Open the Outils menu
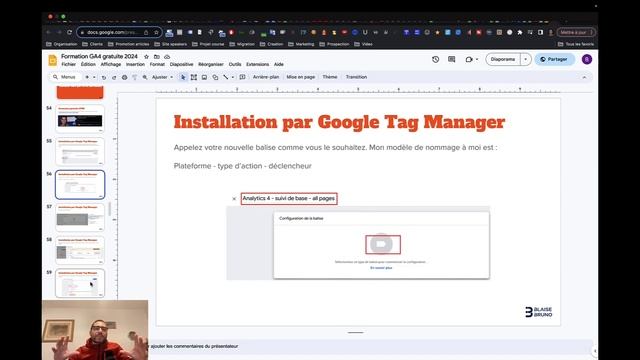Image resolution: width=640 pixels, height=360 pixels. click(235, 64)
